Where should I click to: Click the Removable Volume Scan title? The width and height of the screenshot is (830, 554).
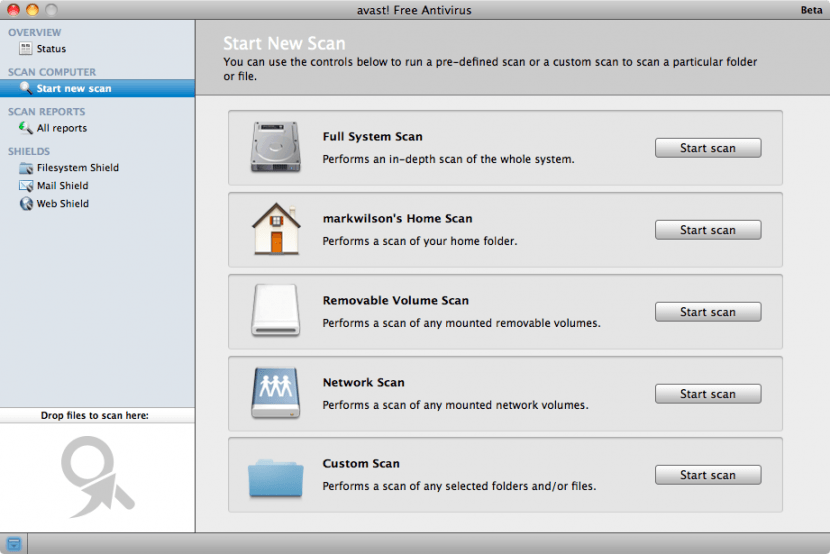(396, 301)
